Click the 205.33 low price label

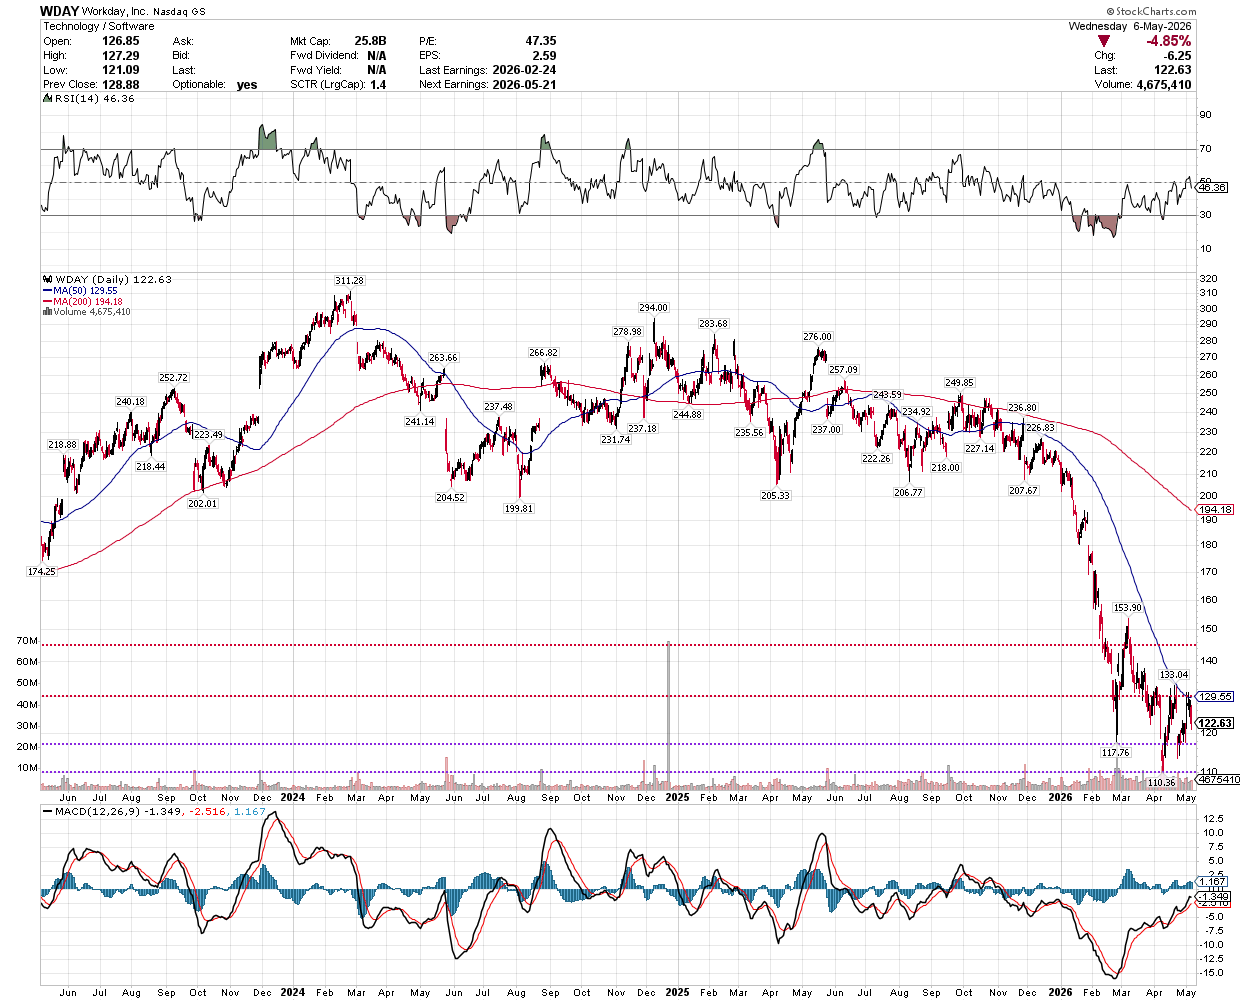point(775,496)
